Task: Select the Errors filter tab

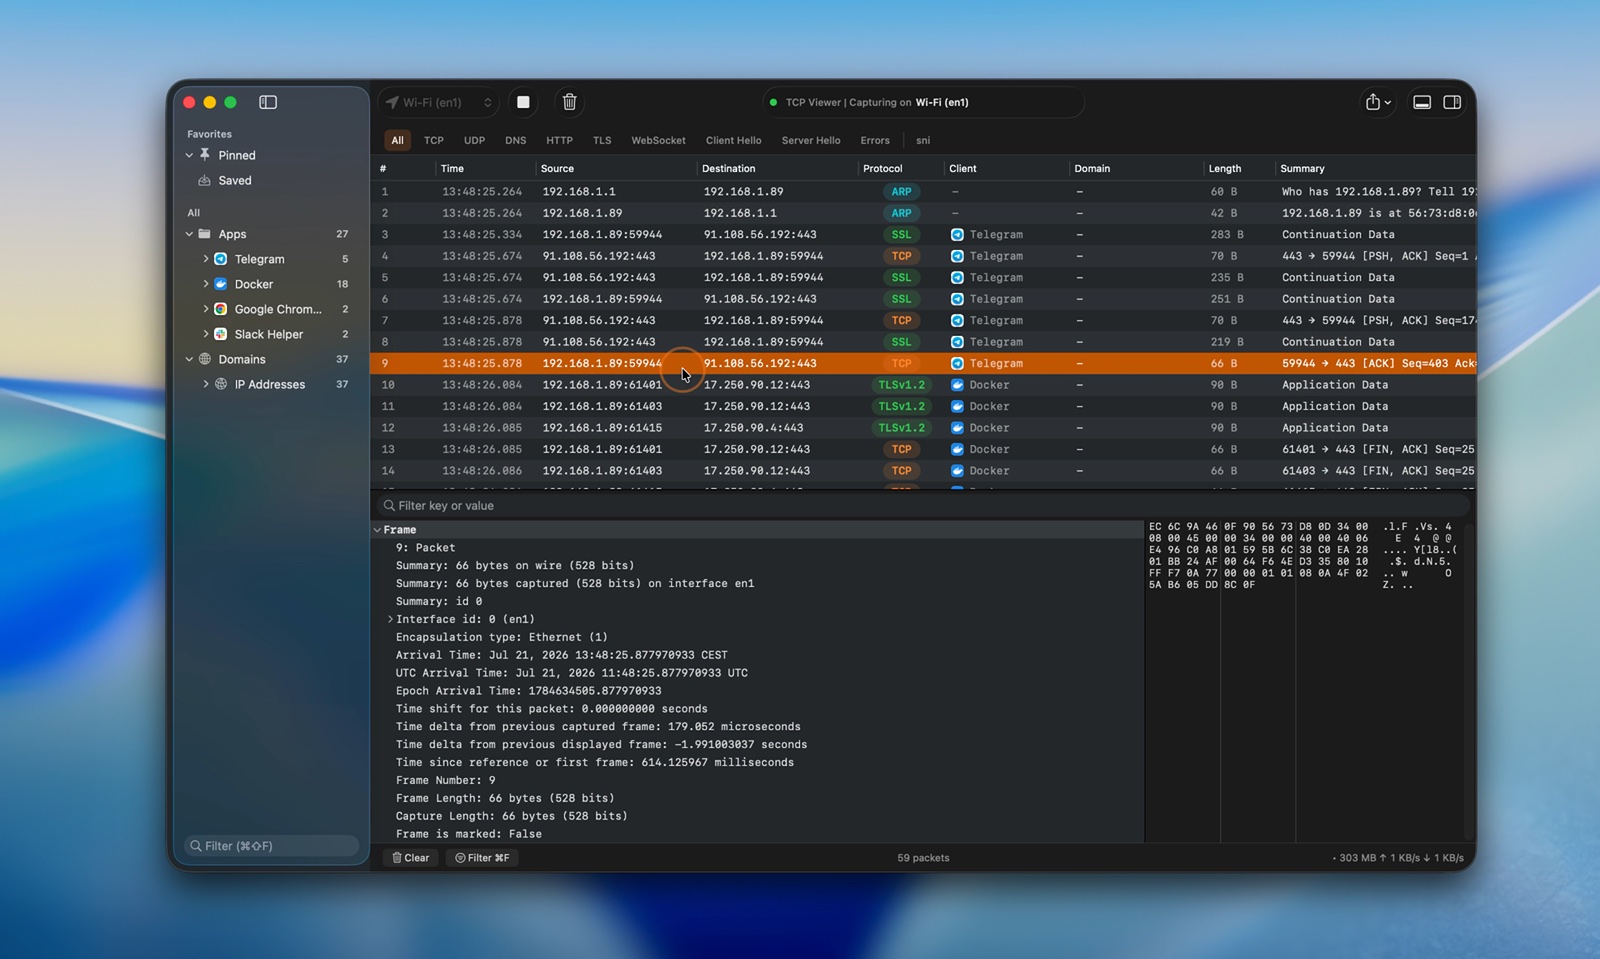Action: [874, 140]
